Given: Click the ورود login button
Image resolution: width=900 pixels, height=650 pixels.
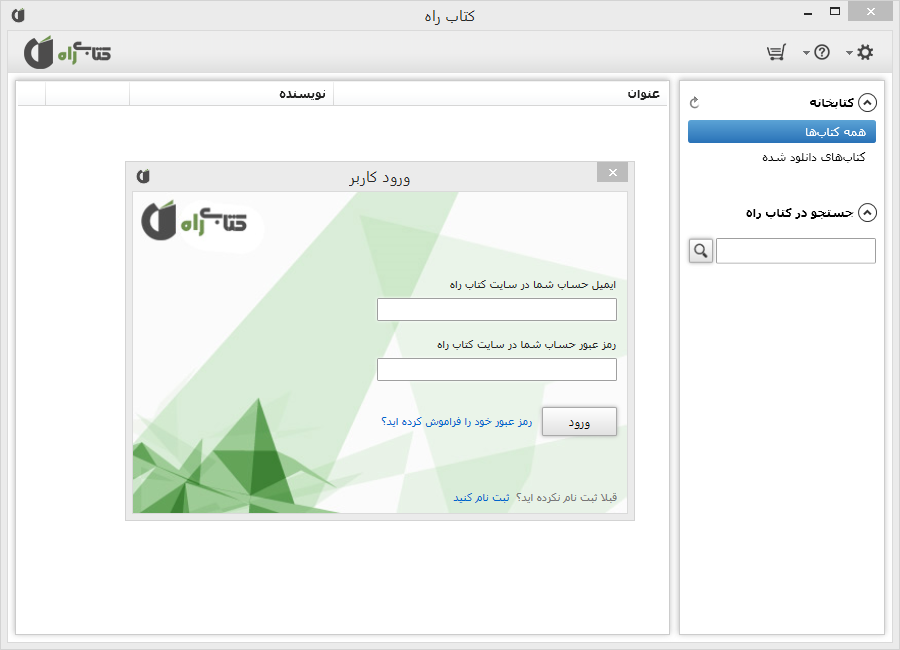Looking at the screenshot, I should click(x=579, y=422).
